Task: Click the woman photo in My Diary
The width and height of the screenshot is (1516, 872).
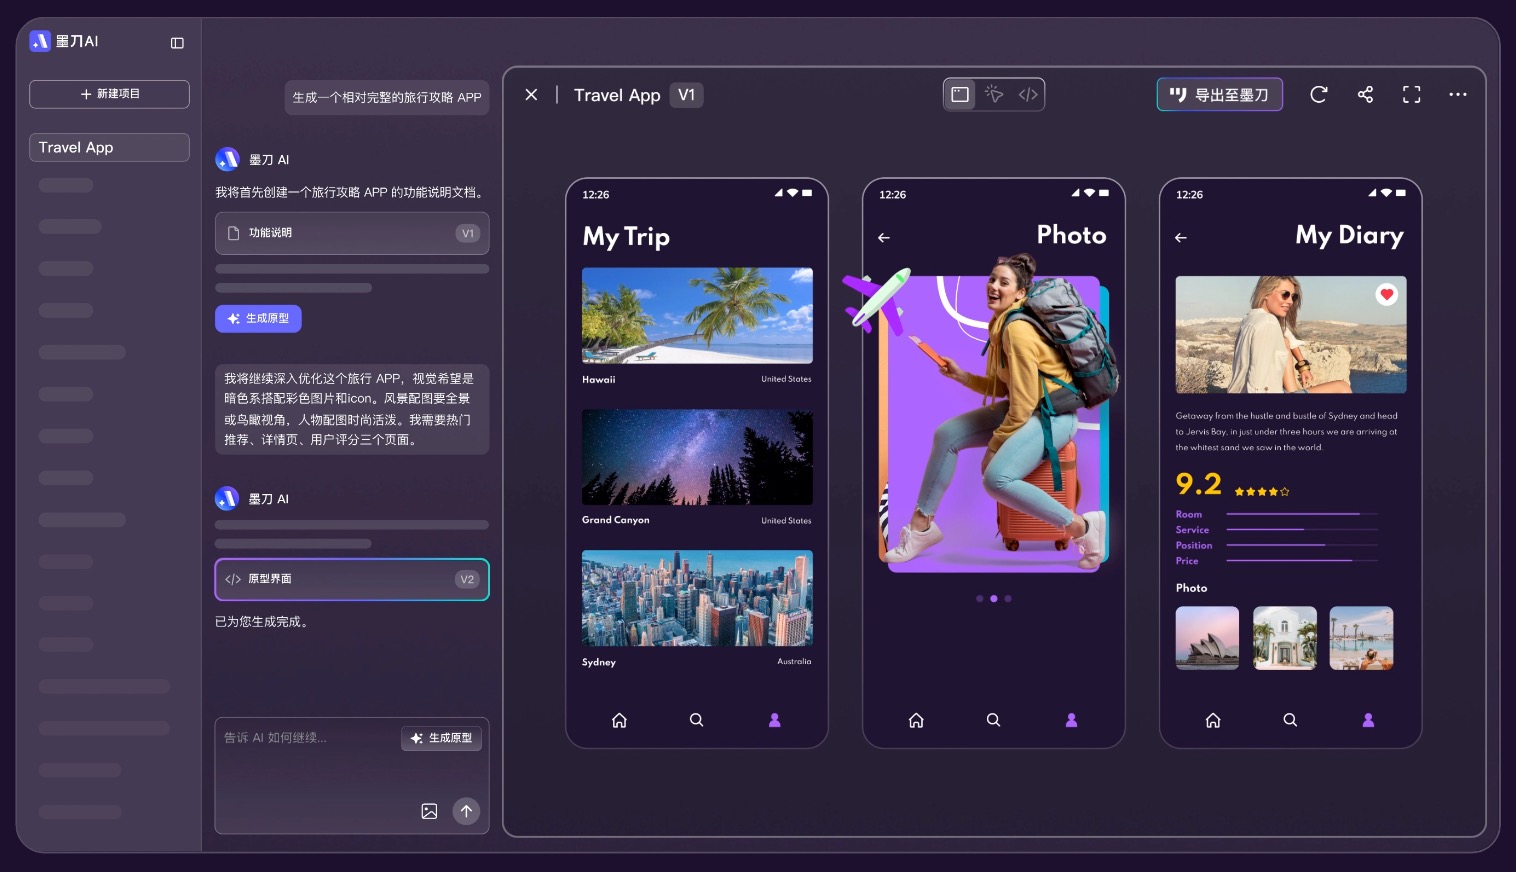Action: pos(1291,335)
